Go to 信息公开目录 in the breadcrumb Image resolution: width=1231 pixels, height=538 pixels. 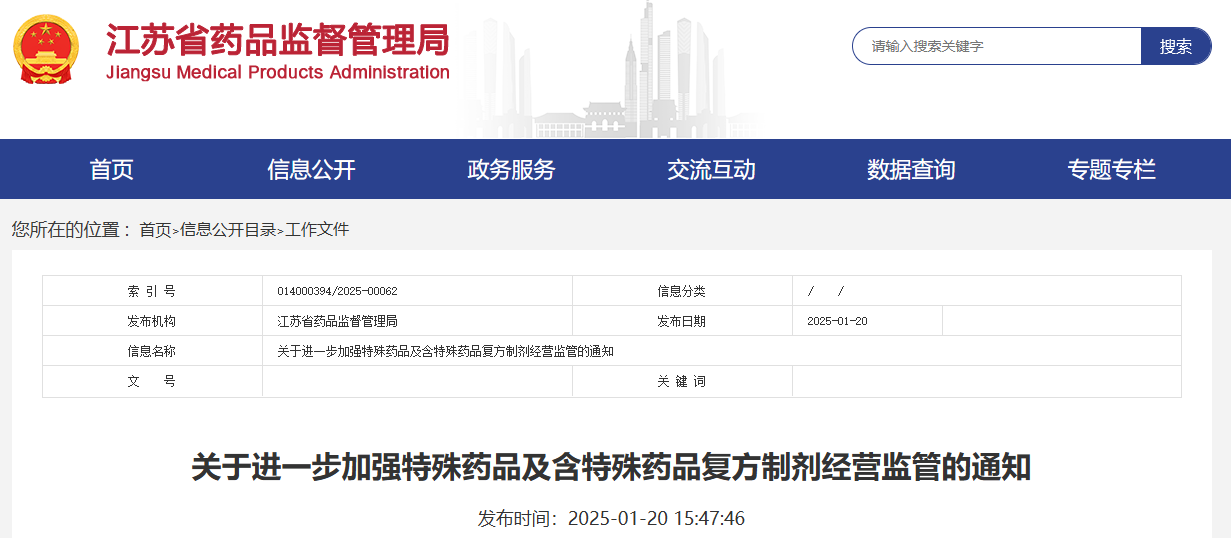tap(228, 230)
